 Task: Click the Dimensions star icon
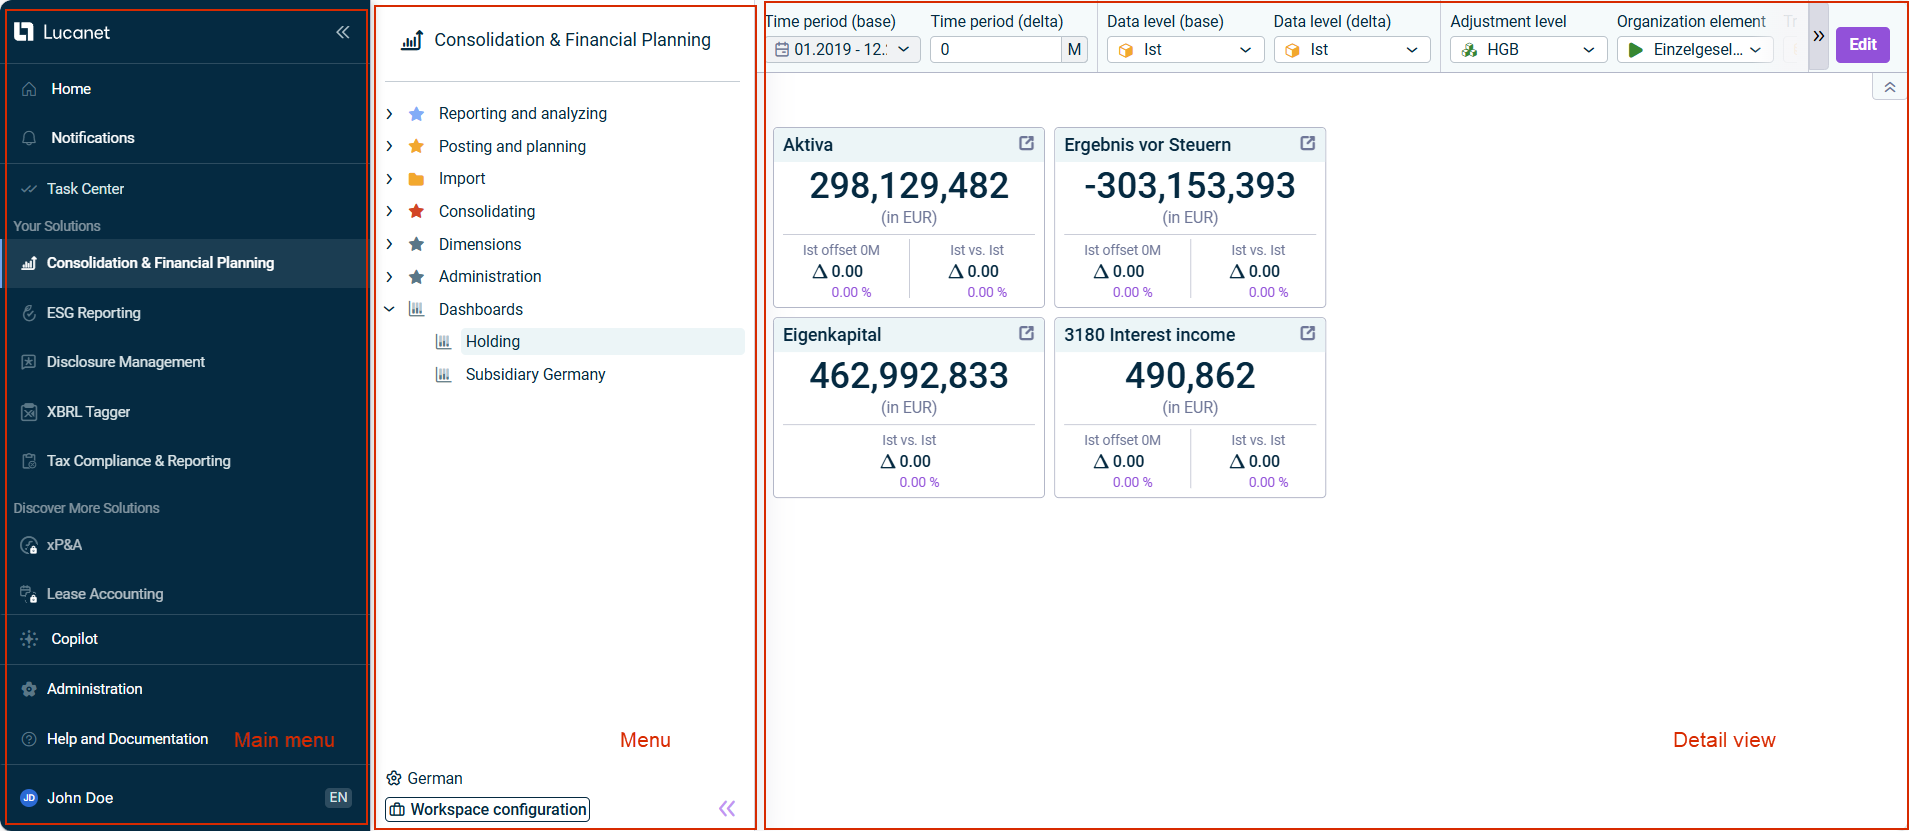point(417,244)
